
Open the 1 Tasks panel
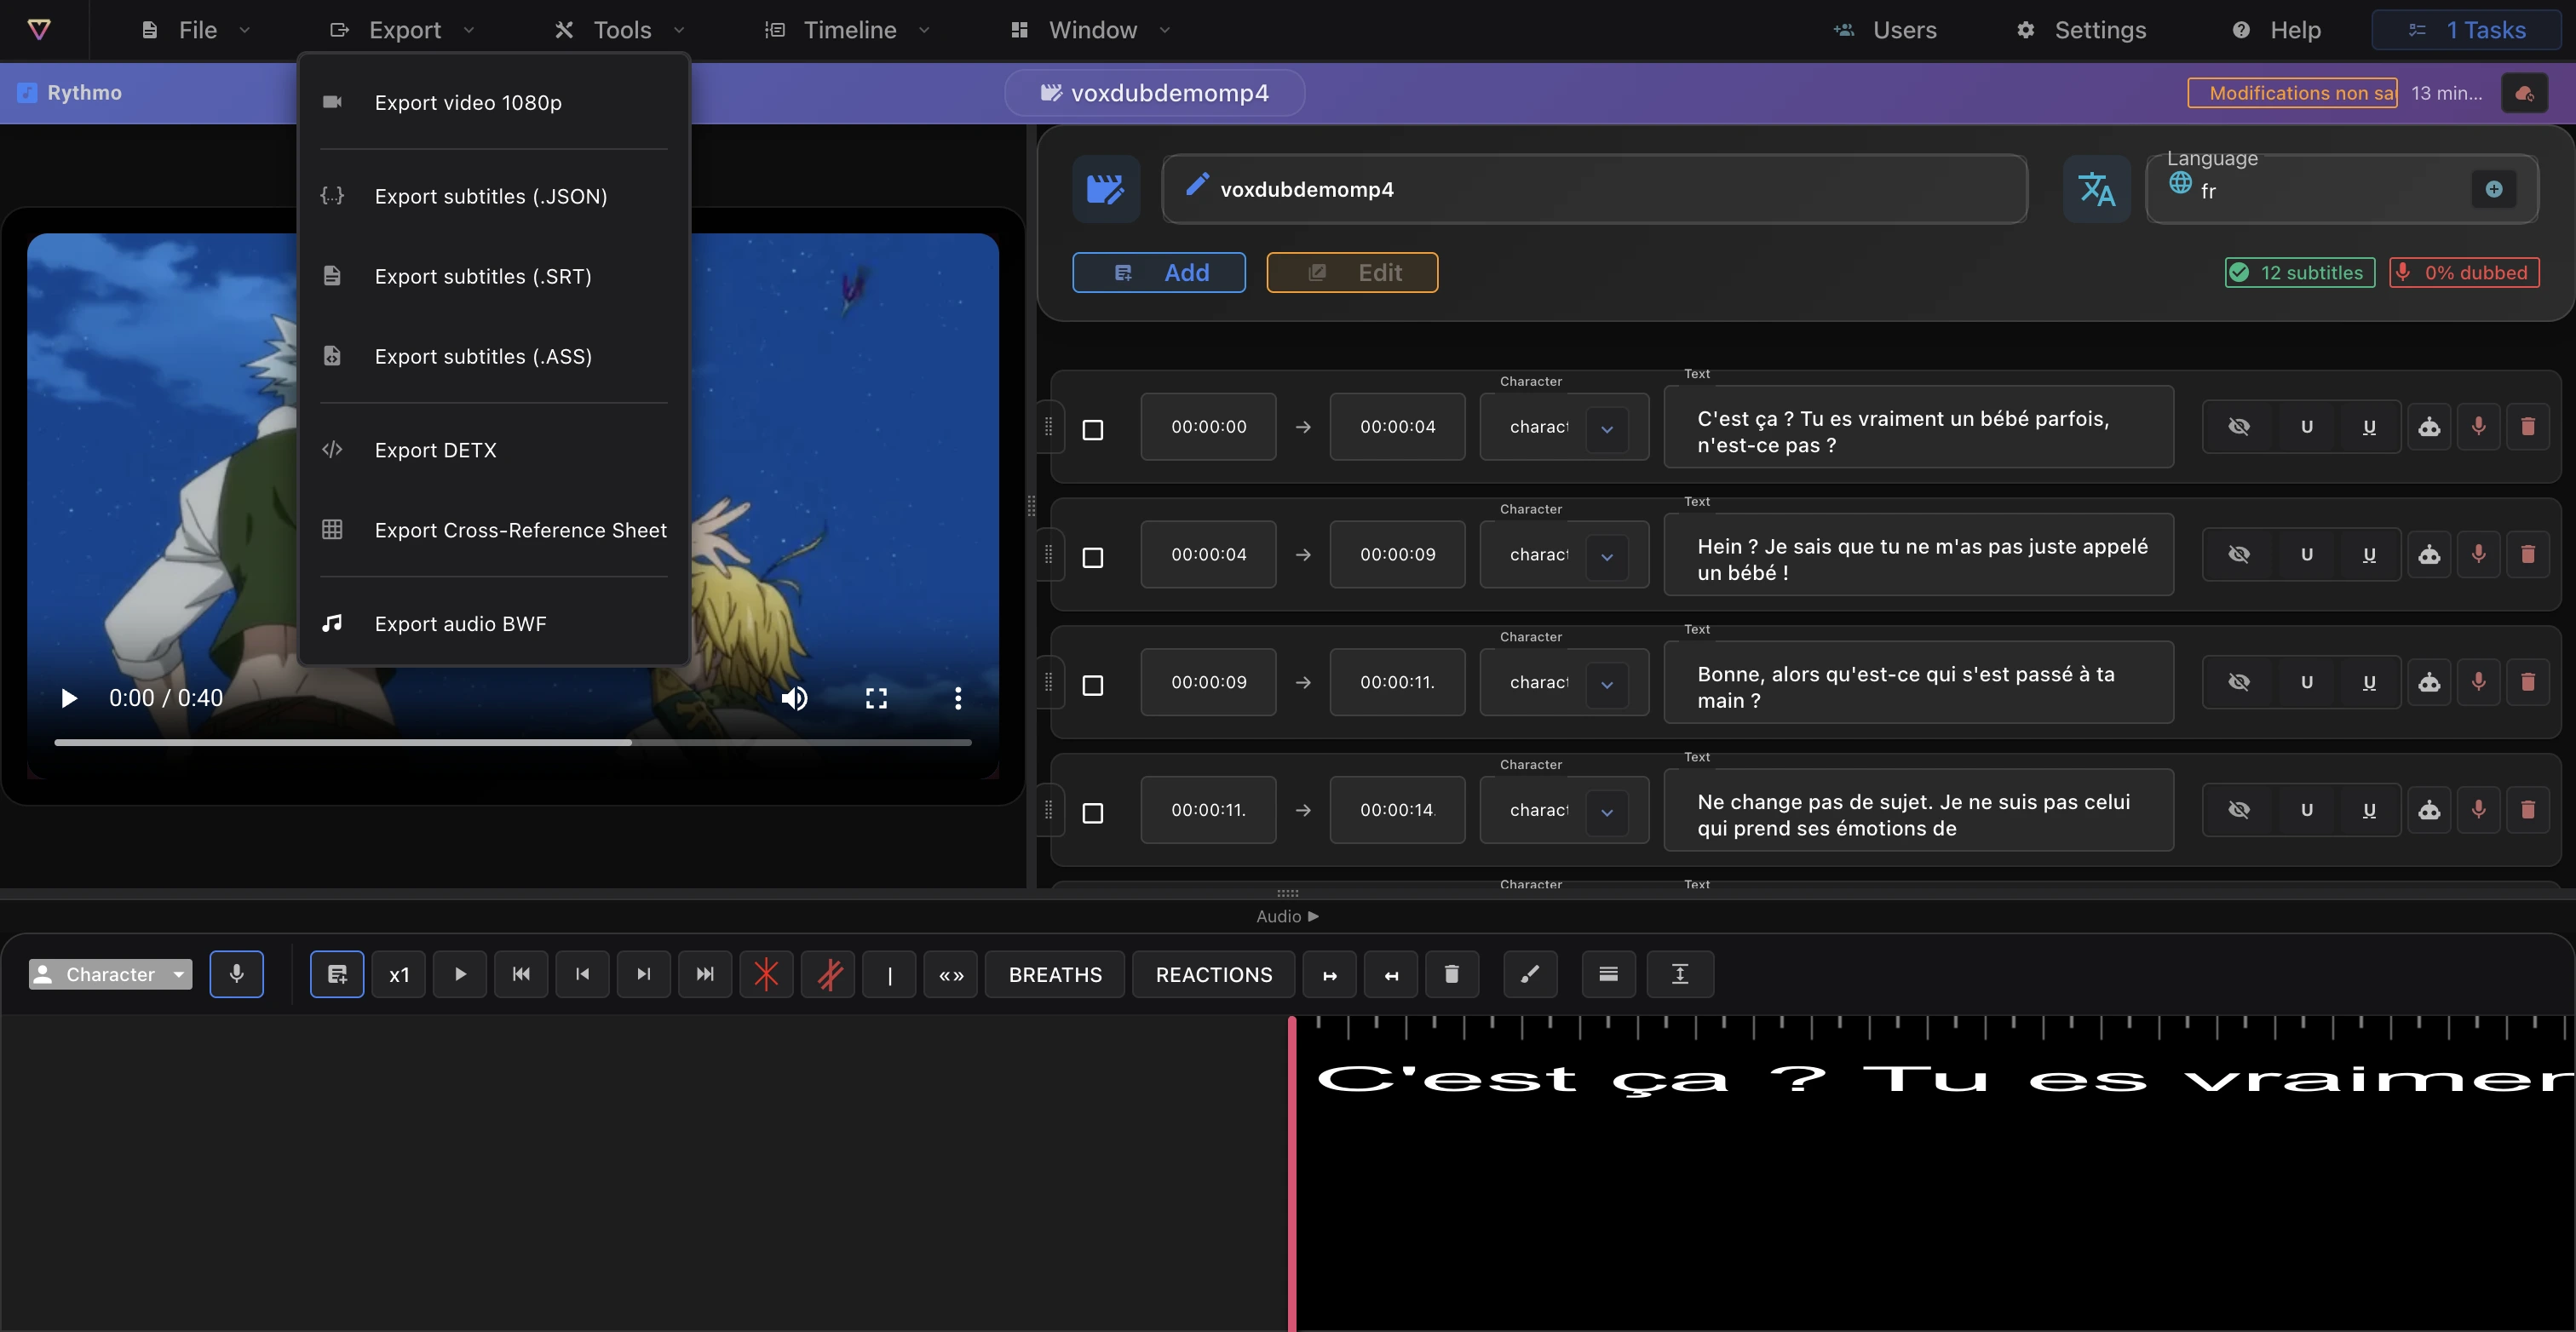pos(2466,30)
